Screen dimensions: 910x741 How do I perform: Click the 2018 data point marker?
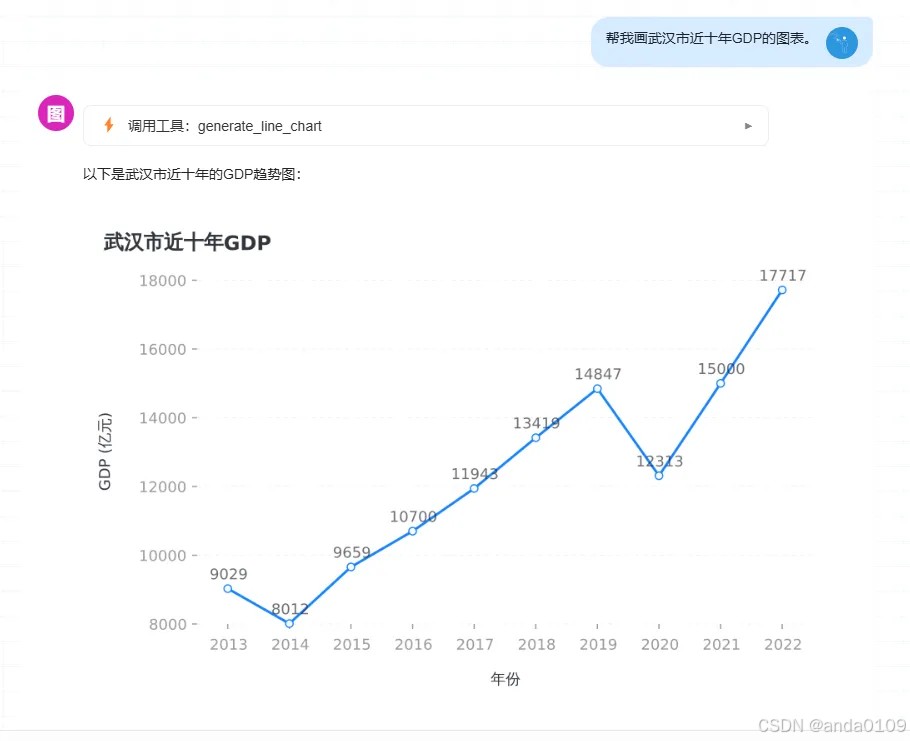pyautogui.click(x=536, y=438)
